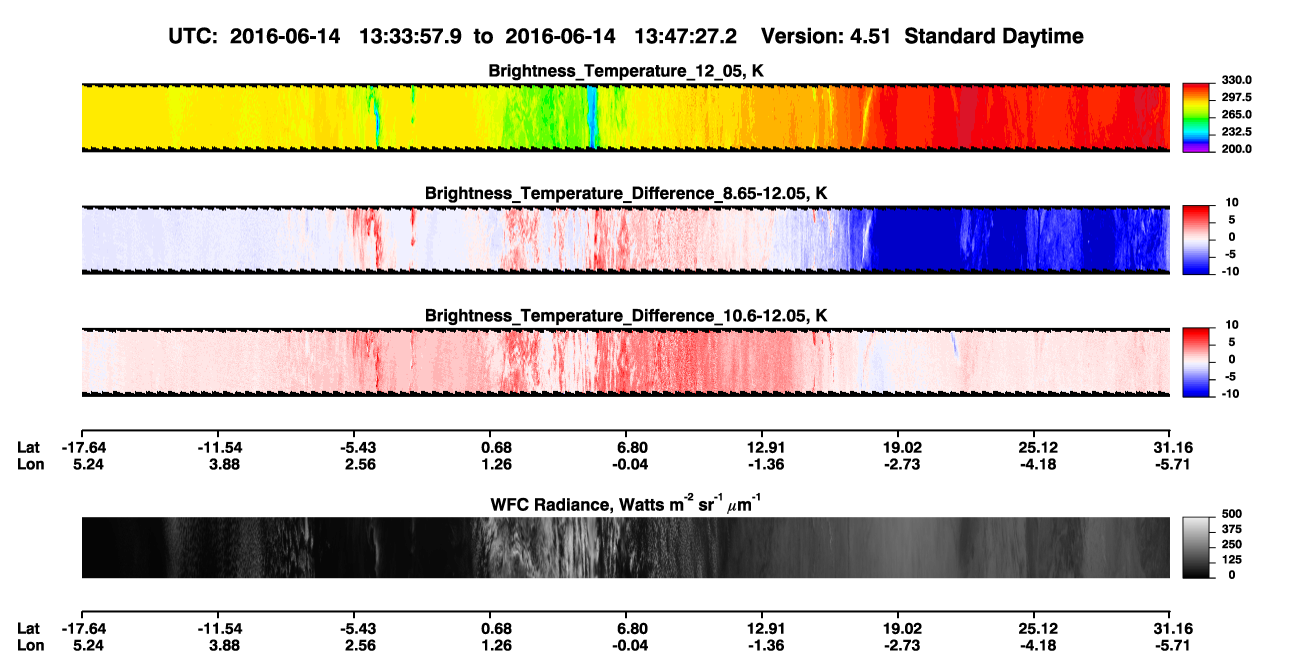The height and width of the screenshot is (667, 1300).
Task: Click the 330.0 color bar label
Action: (1236, 80)
